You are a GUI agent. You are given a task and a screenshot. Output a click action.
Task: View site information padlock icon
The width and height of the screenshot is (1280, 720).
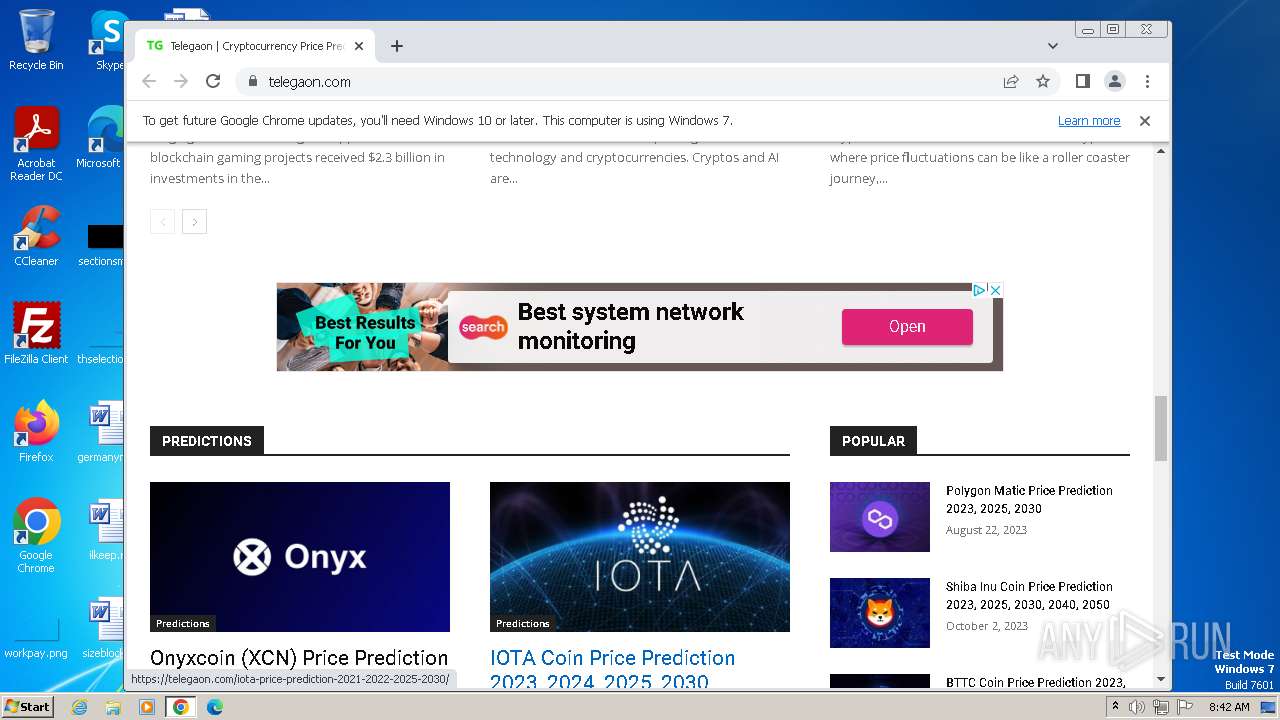pyautogui.click(x=253, y=81)
